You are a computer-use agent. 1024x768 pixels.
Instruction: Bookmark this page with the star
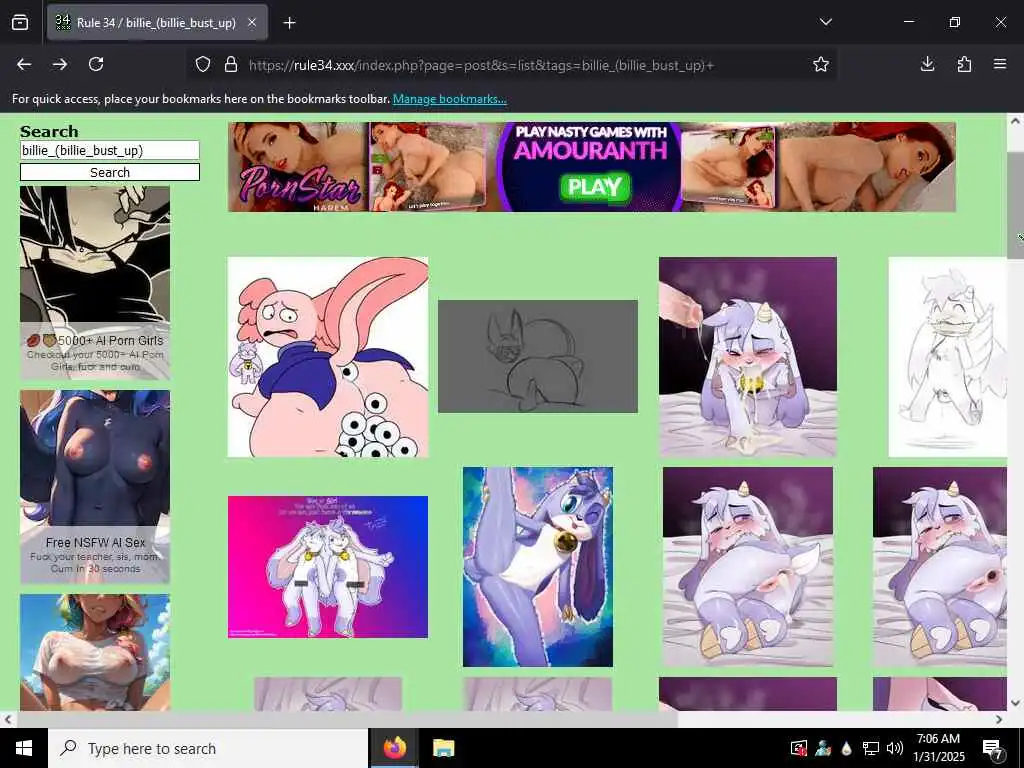821,64
